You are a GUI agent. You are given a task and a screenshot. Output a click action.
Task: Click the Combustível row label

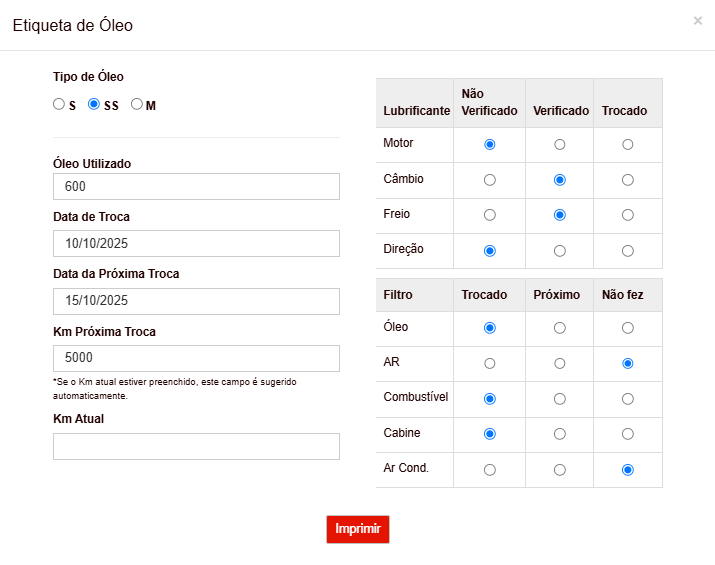(416, 397)
